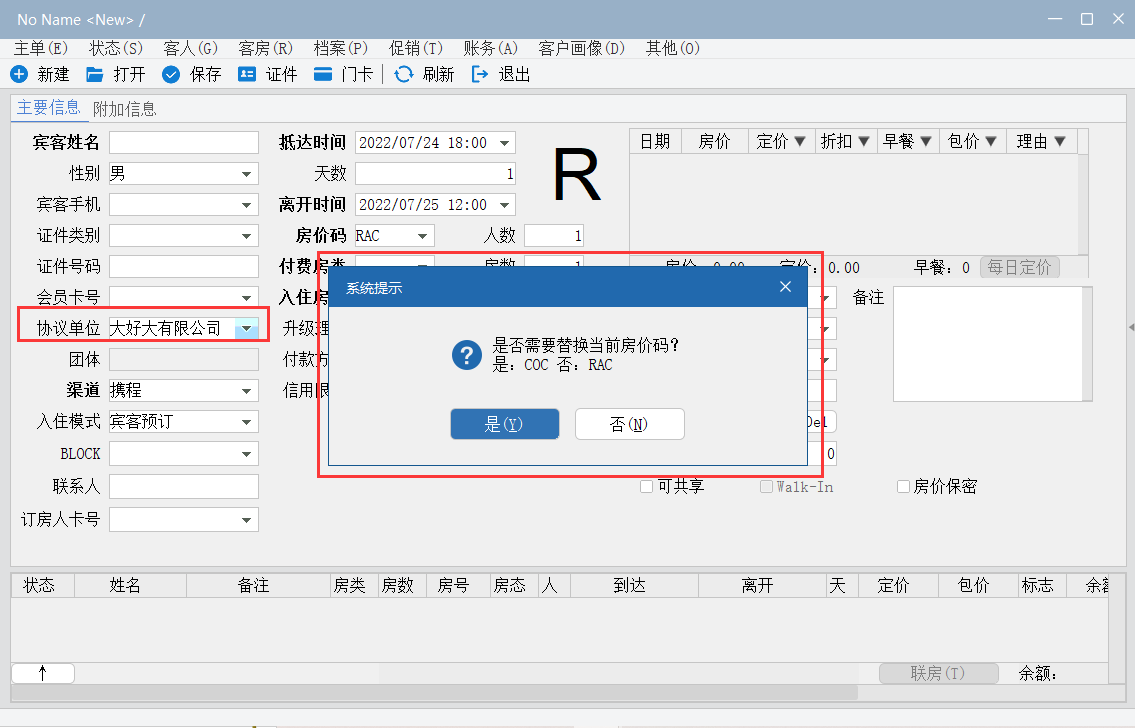Open the 会员卡号 dropdown

(x=247, y=297)
